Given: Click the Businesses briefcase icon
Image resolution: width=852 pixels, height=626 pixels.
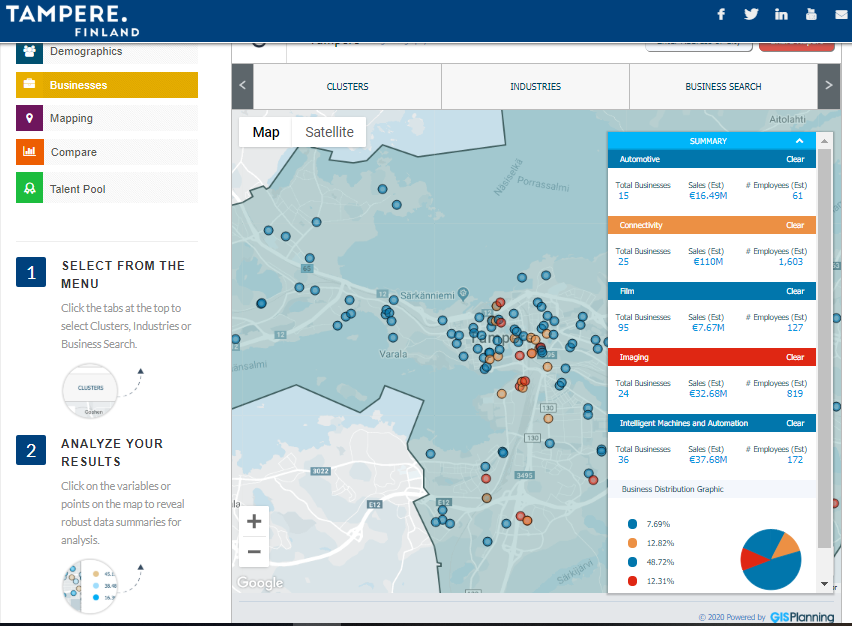Looking at the screenshot, I should point(29,85).
